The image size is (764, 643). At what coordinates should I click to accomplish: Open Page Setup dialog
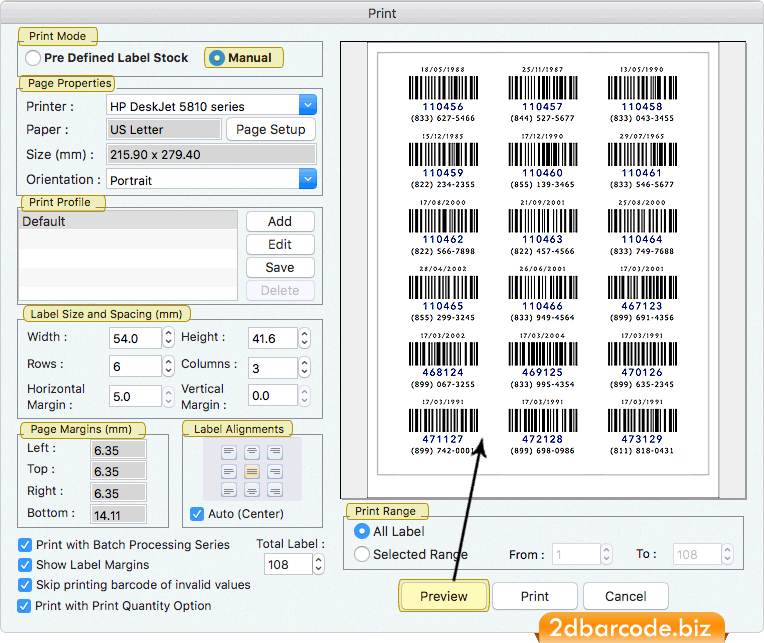270,130
